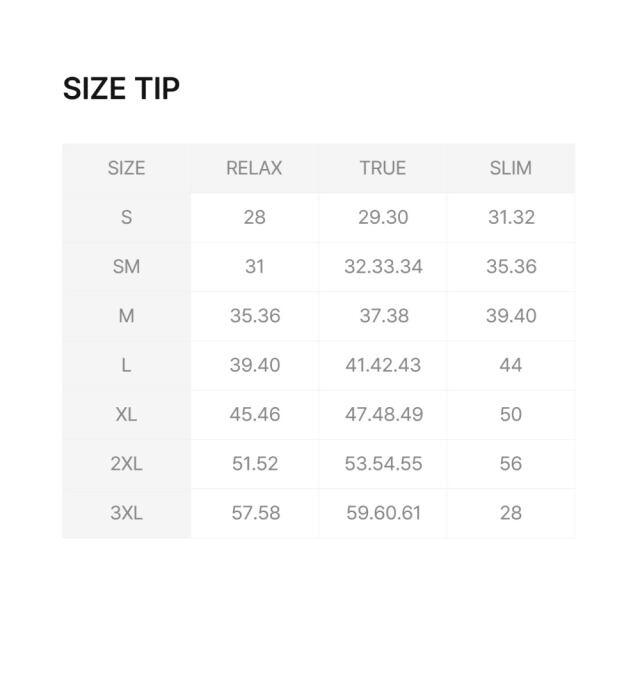Image resolution: width=640 pixels, height=695 pixels.
Task: Select the 31.32 cell in SLIM column
Action: [511, 217]
